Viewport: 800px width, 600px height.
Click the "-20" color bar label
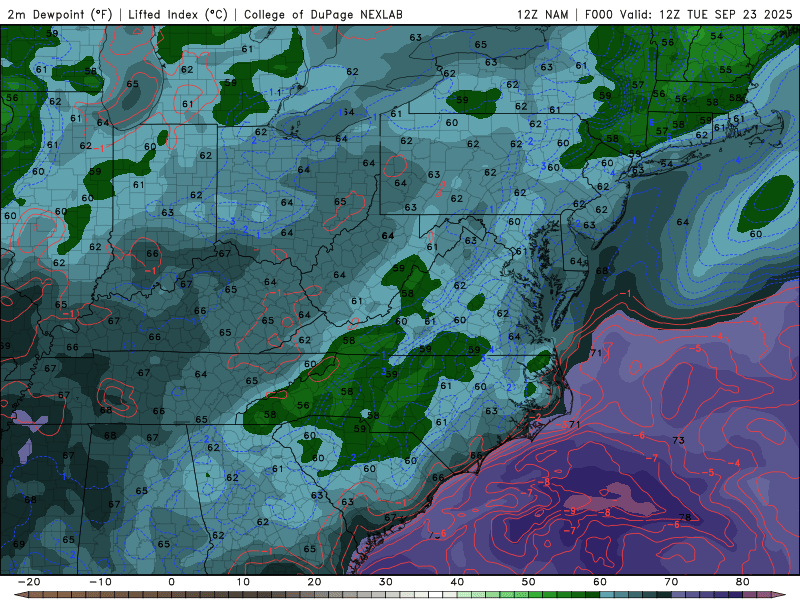pos(29,582)
